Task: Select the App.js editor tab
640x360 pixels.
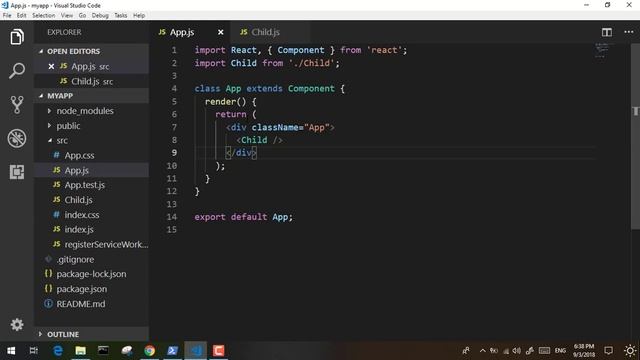Action: 182,32
